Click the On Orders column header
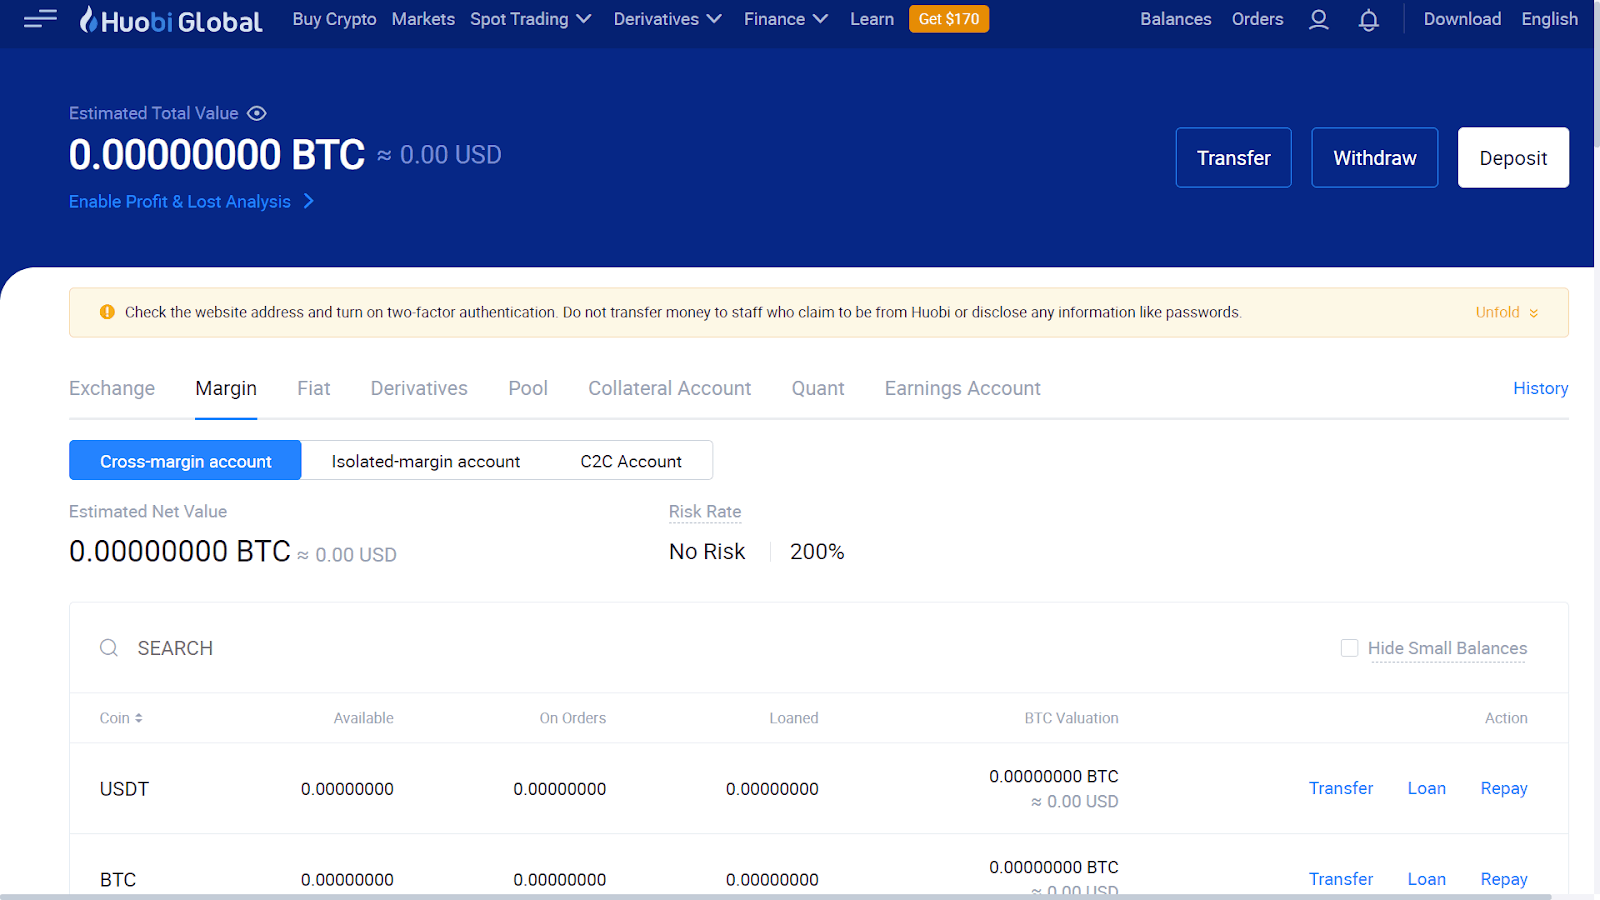Image resolution: width=1600 pixels, height=900 pixels. pyautogui.click(x=572, y=718)
